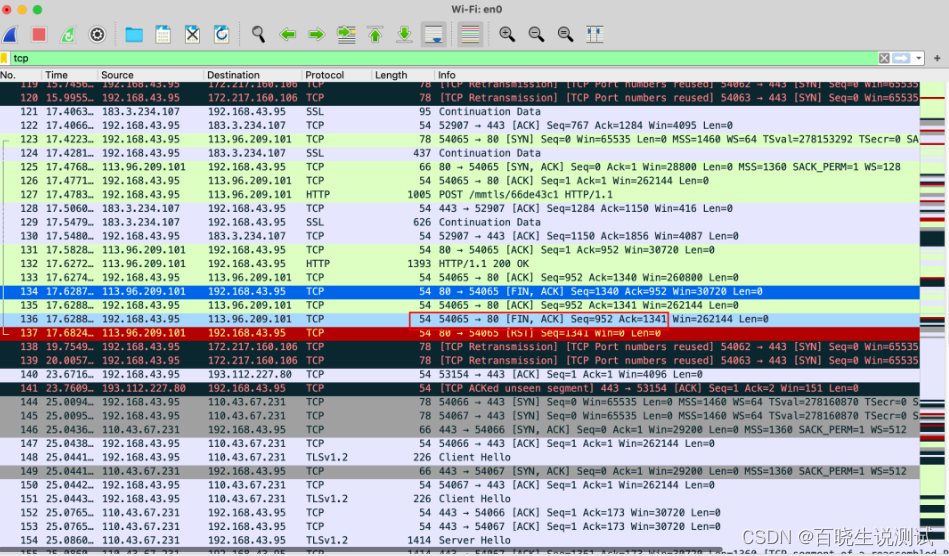Viewport: 949px width, 556px height.
Task: Select packet 131 ACK Seq=1 Ack=952
Action: [x=460, y=250]
